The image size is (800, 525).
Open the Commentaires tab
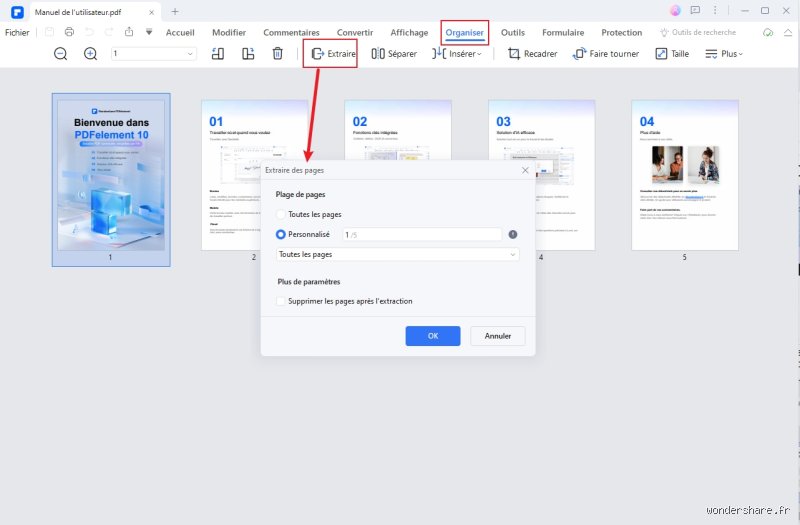point(291,32)
